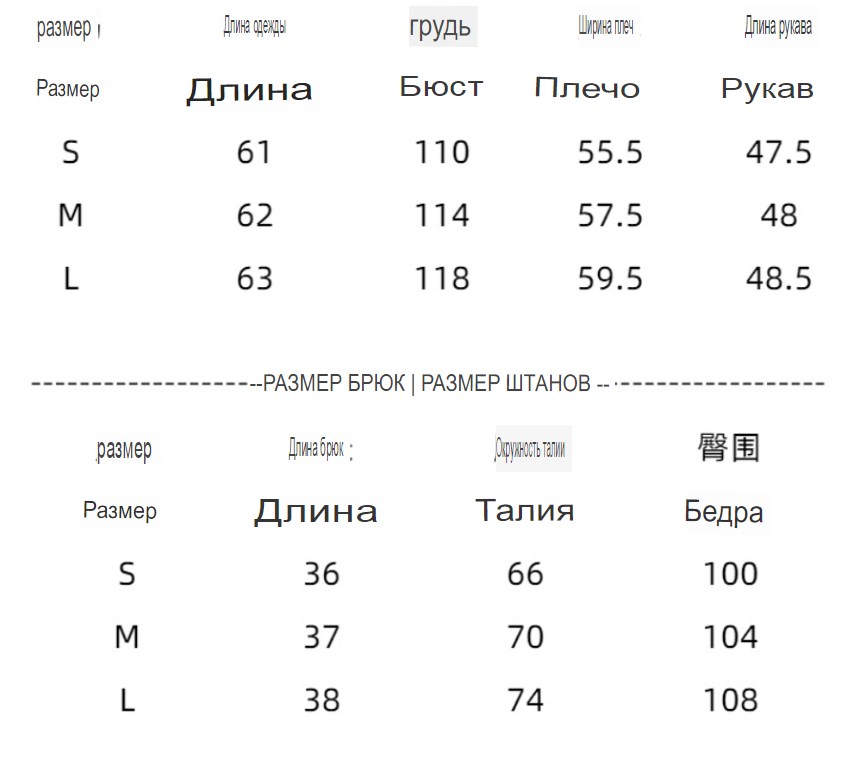Image resolution: width=854 pixels, height=757 pixels.
Task: Click the 'Плечо' column header
Action: 587,88
